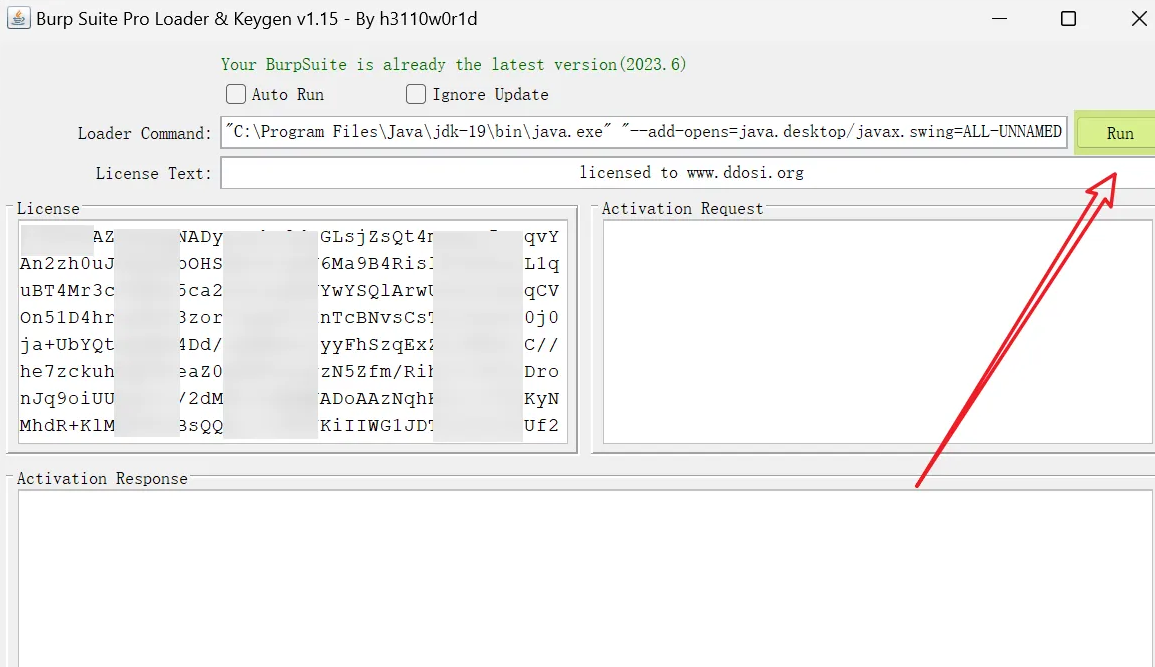Click the 'Activation Response' group title

point(102,479)
